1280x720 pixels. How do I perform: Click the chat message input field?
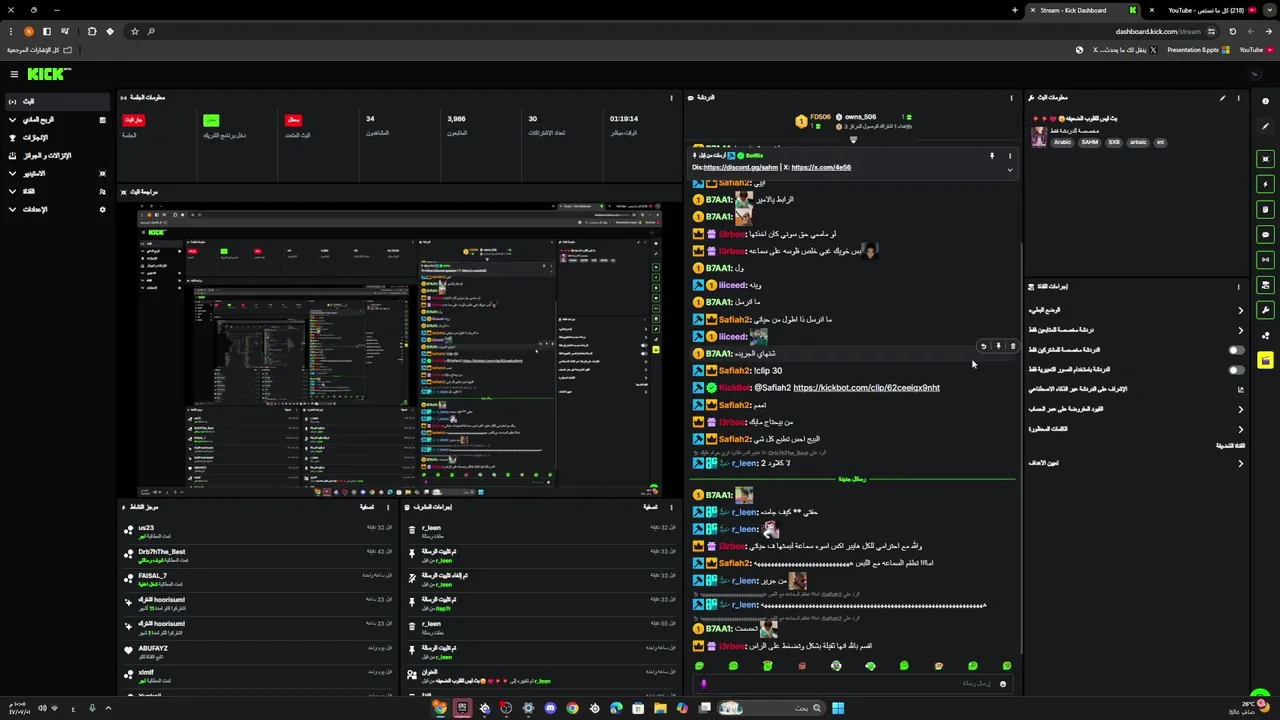852,684
